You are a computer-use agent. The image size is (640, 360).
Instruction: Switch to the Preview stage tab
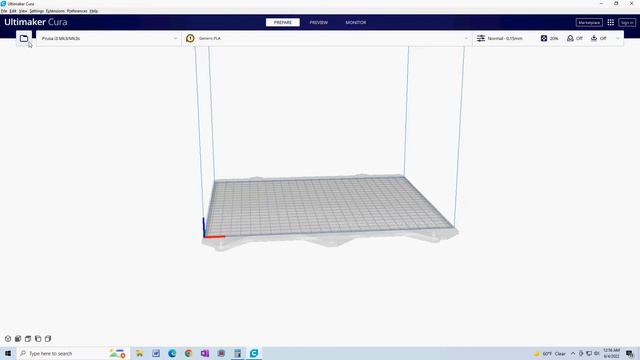(x=318, y=22)
